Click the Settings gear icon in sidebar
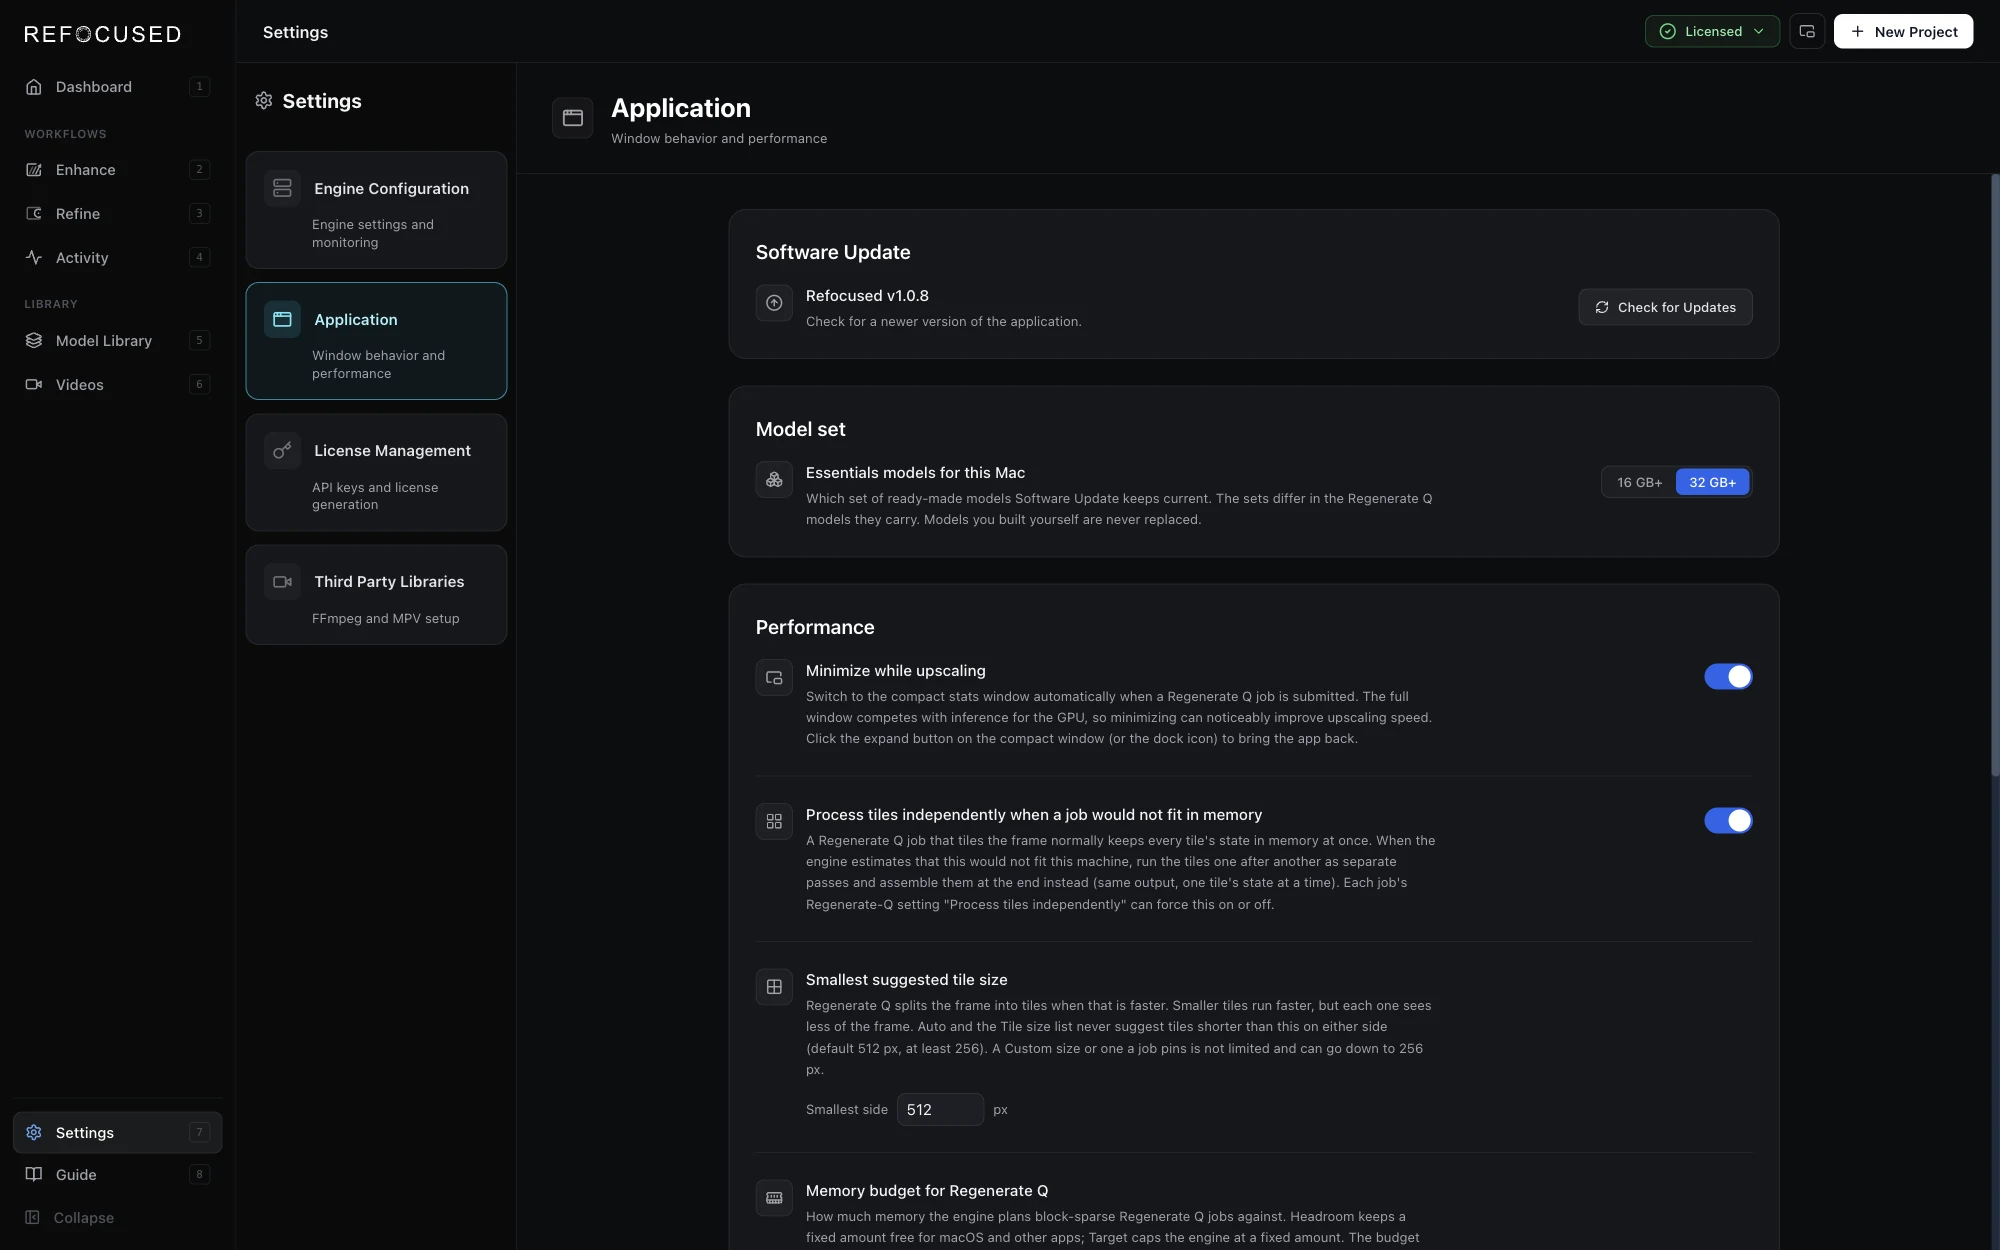The image size is (2000, 1250). (34, 1133)
